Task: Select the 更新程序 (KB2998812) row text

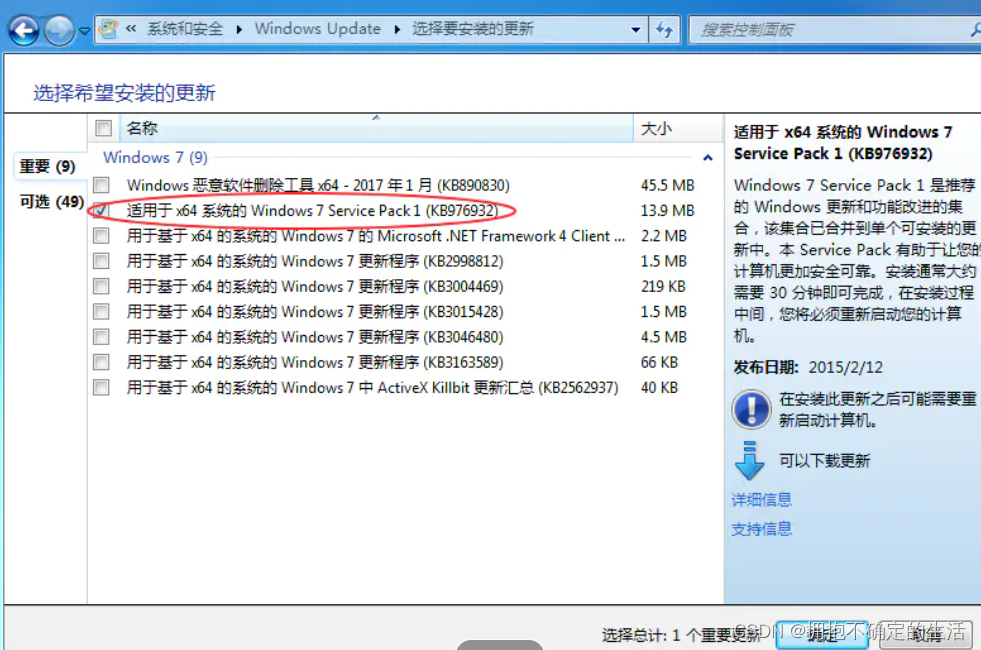Action: [315, 261]
